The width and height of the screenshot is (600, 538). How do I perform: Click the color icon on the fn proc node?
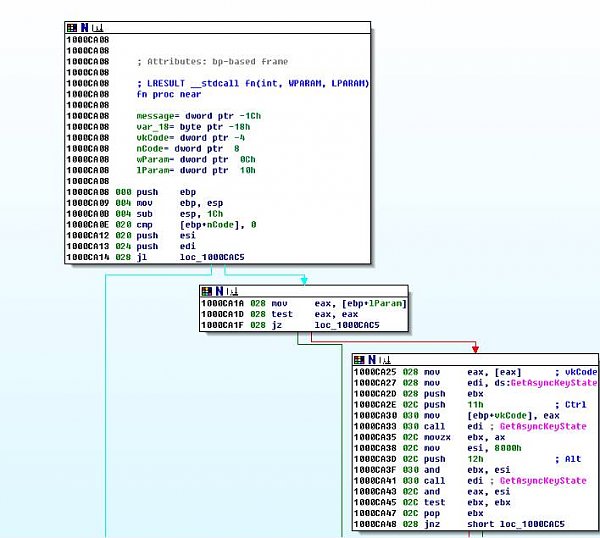[x=72, y=28]
